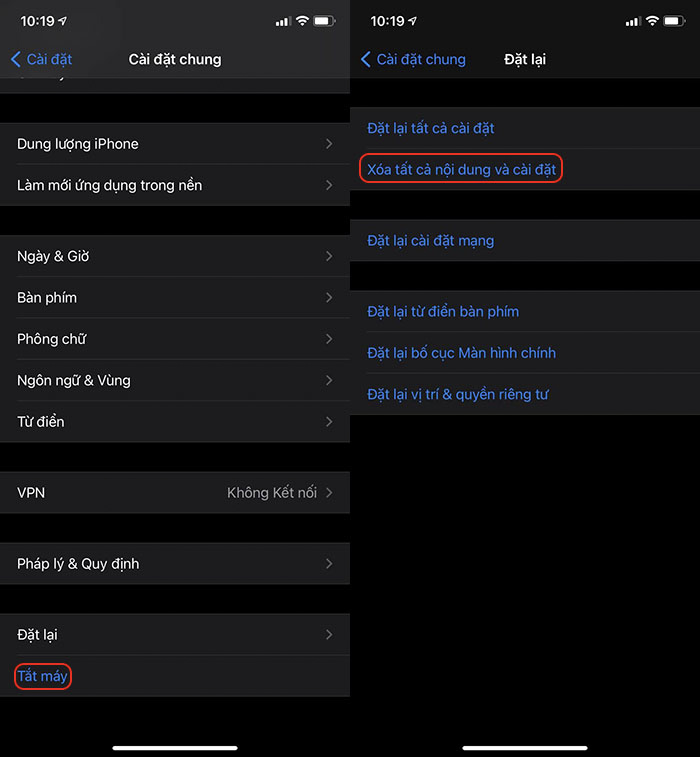This screenshot has width=700, height=757.
Task: Expand Ngày & Giờ chevron
Action: point(329,256)
